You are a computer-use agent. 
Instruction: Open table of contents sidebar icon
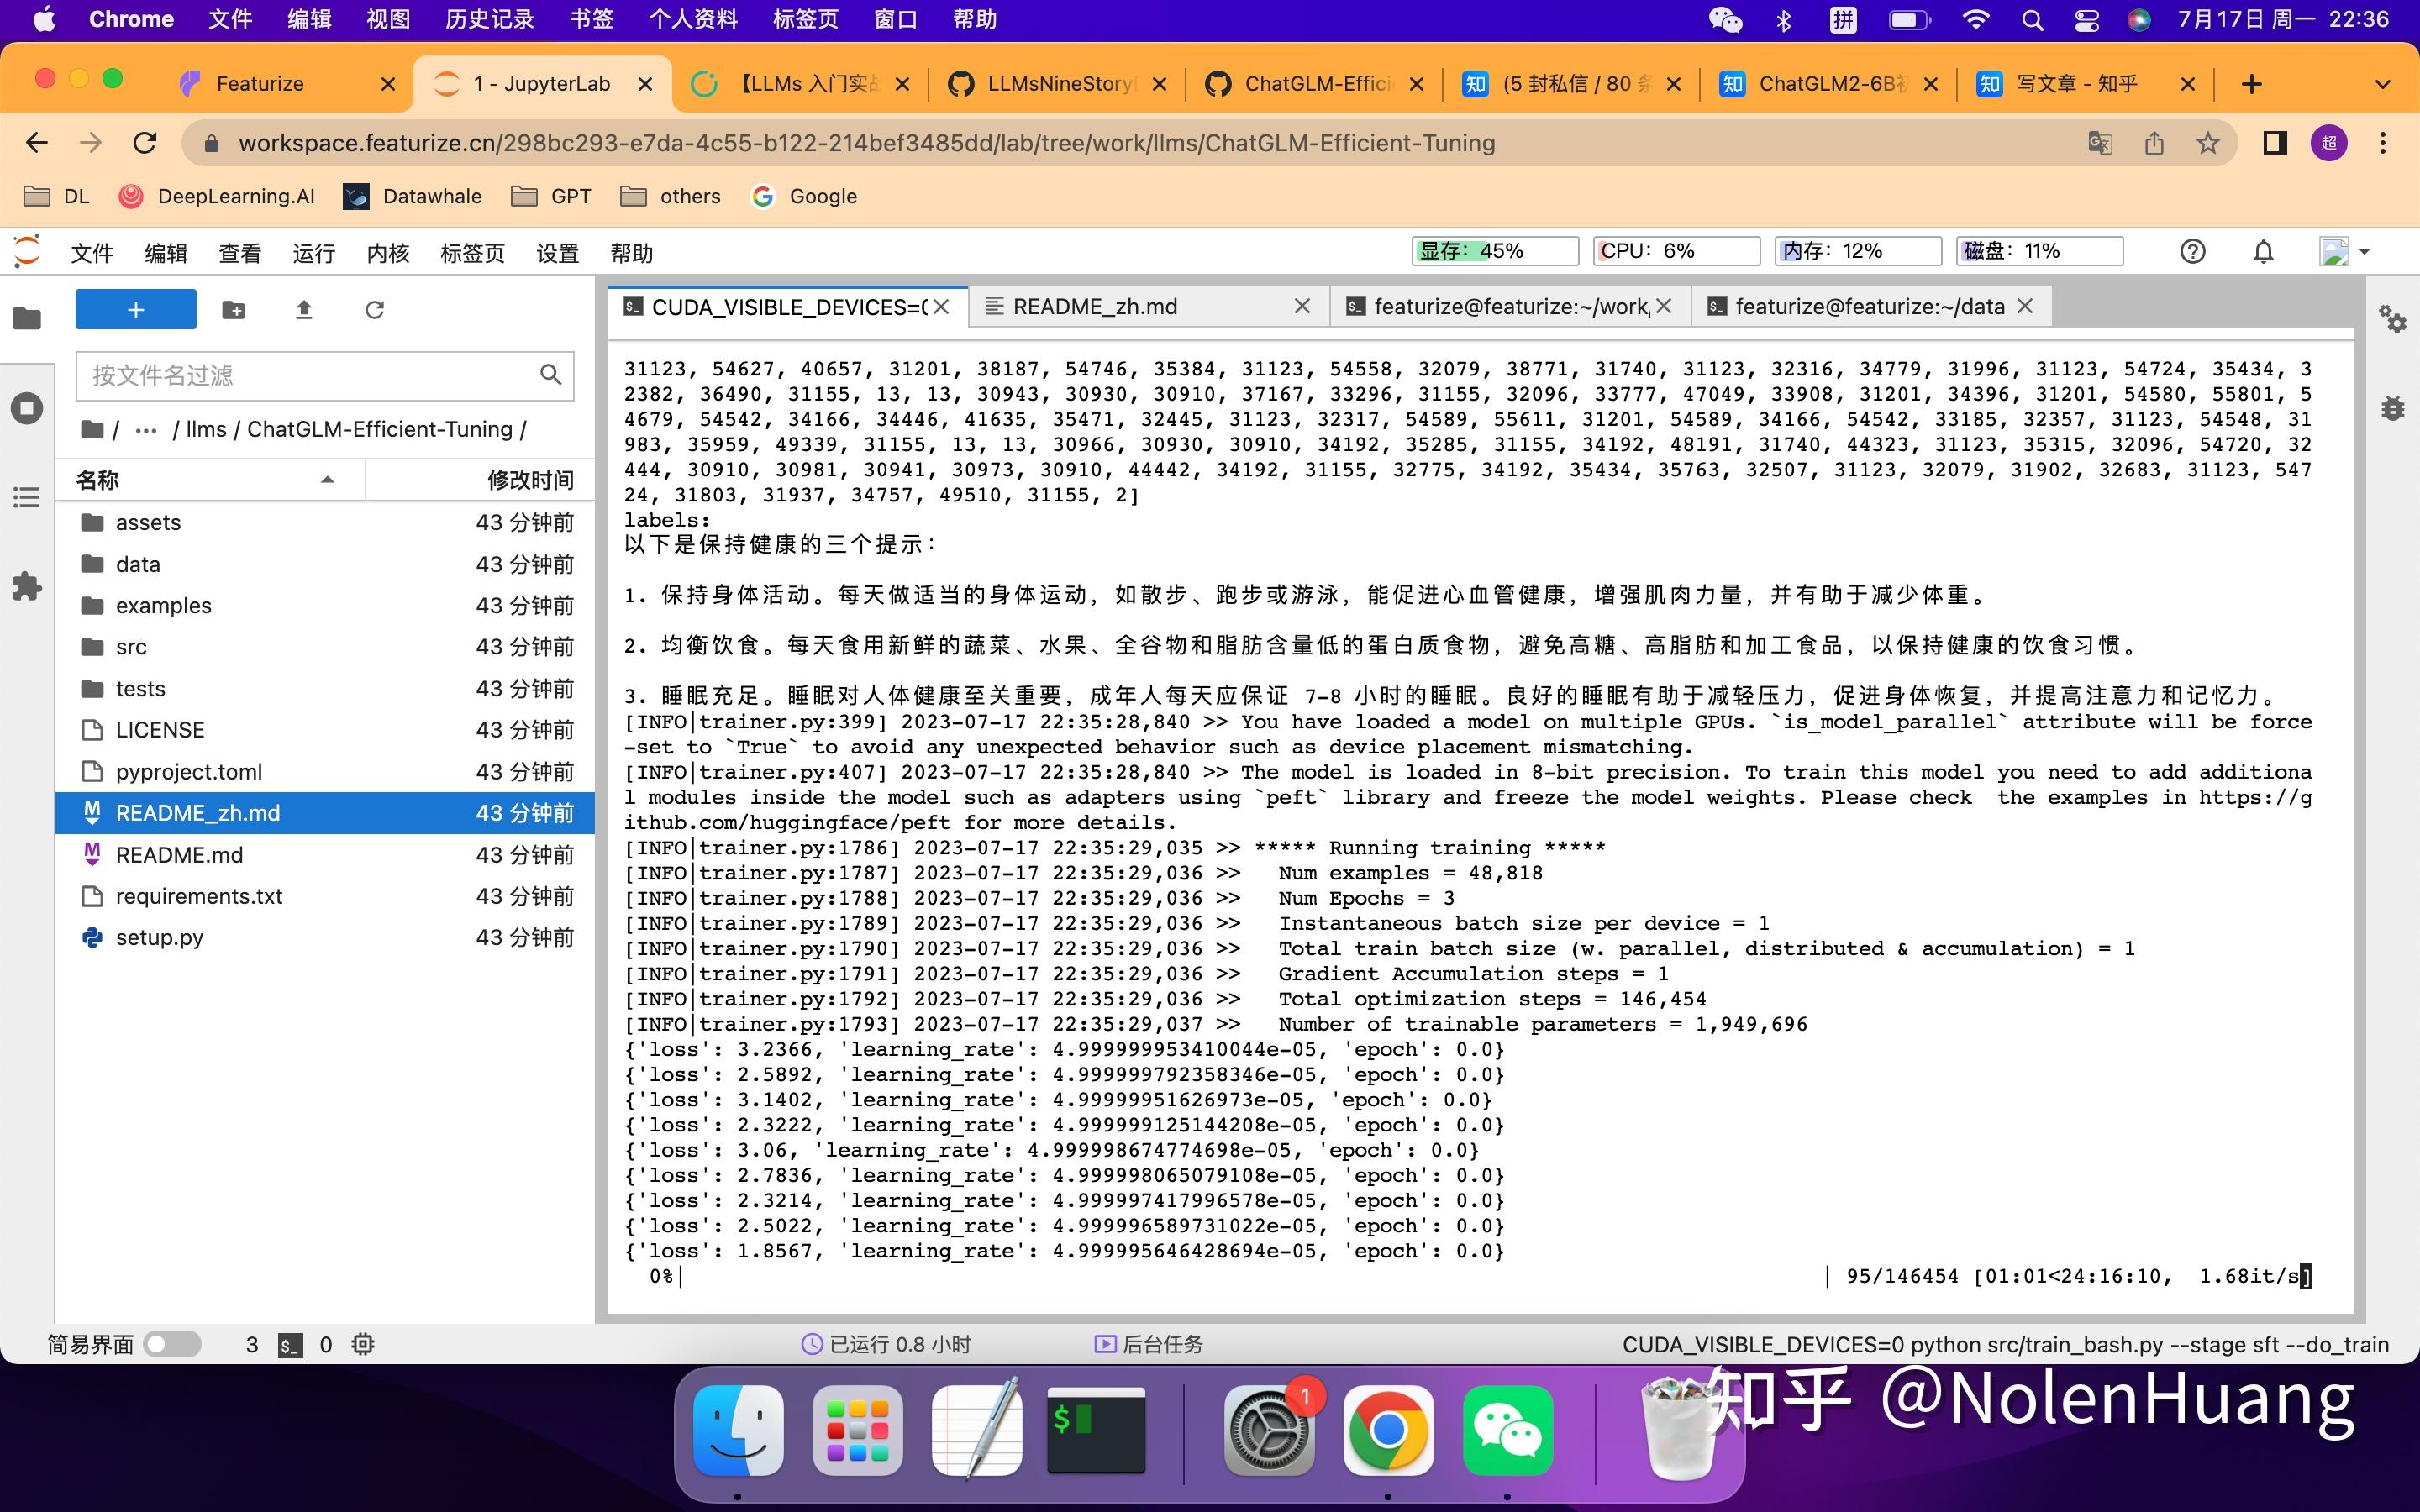click(x=27, y=497)
